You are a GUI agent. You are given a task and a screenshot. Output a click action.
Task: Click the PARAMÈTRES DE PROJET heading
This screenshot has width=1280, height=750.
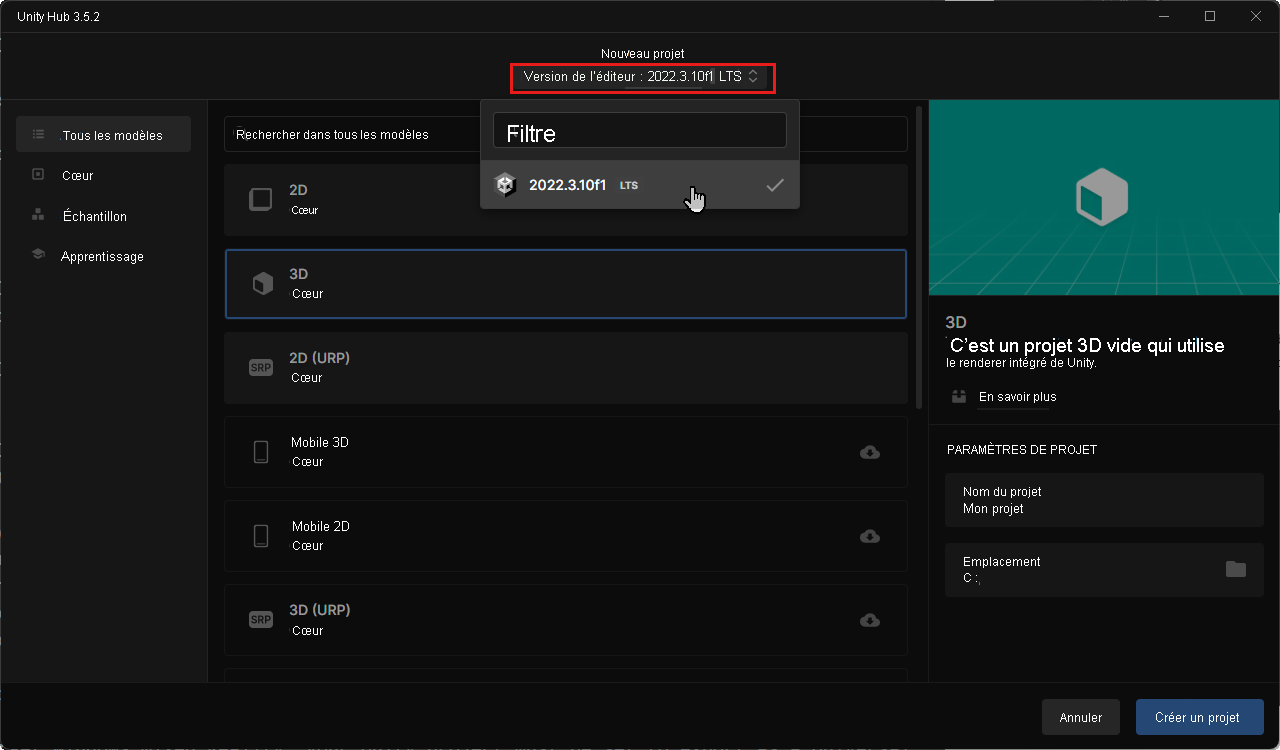(x=1022, y=450)
